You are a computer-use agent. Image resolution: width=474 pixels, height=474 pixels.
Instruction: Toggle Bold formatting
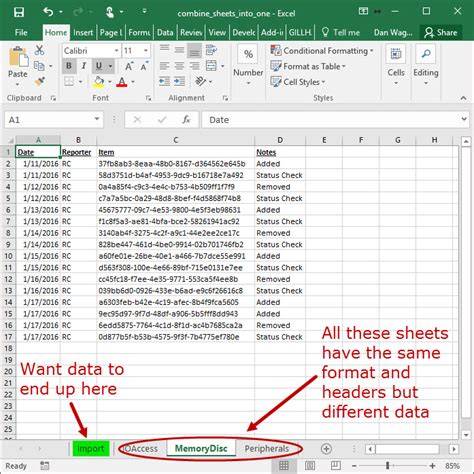click(69, 66)
